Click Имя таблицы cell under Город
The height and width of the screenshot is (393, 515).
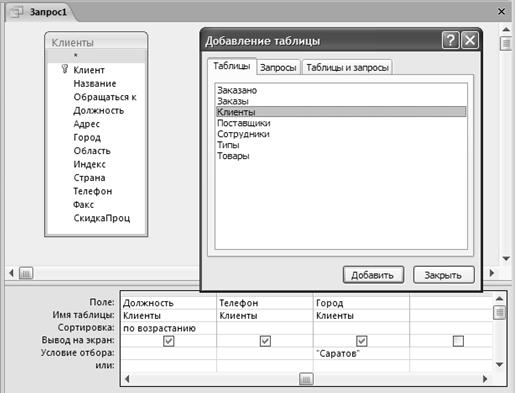pyautogui.click(x=361, y=315)
